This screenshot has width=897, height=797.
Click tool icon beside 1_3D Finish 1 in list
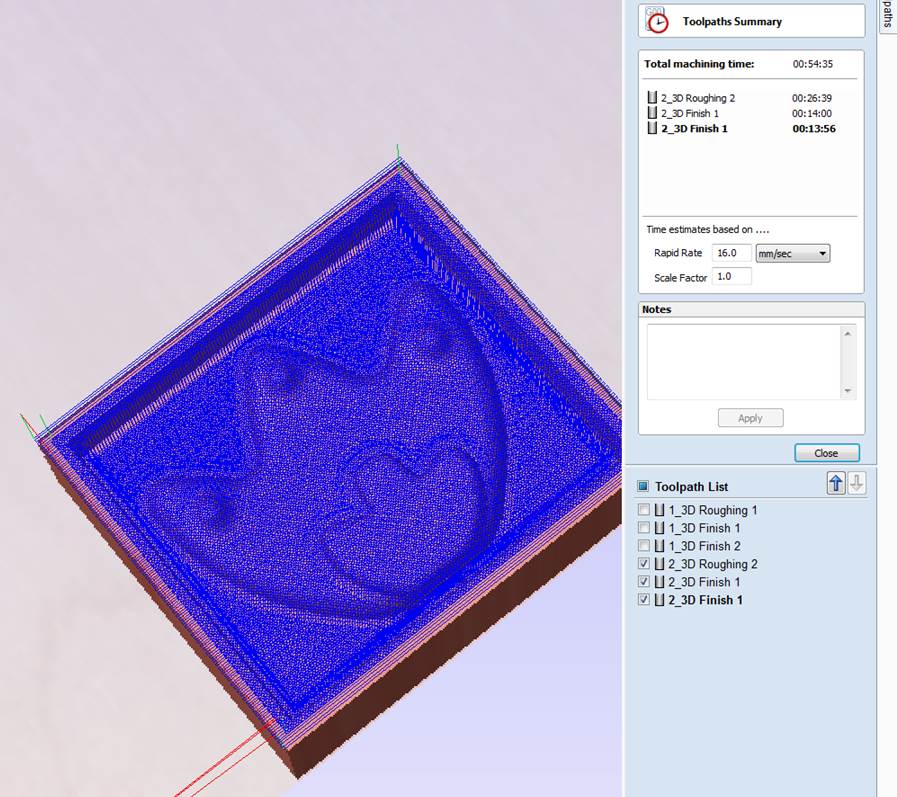click(x=660, y=528)
